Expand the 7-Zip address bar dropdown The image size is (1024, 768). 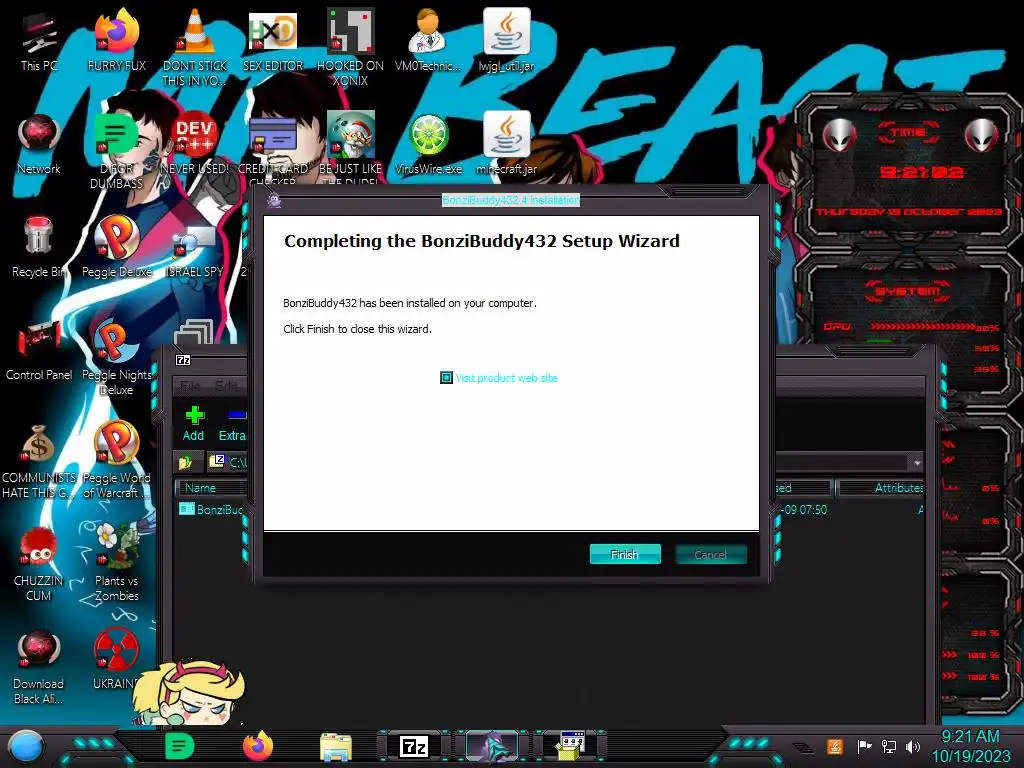click(917, 462)
